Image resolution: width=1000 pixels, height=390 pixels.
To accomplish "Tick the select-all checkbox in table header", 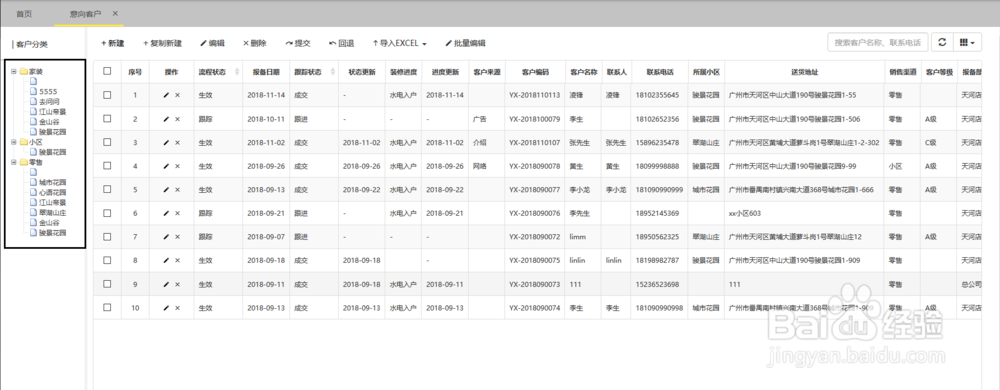I will coord(107,71).
